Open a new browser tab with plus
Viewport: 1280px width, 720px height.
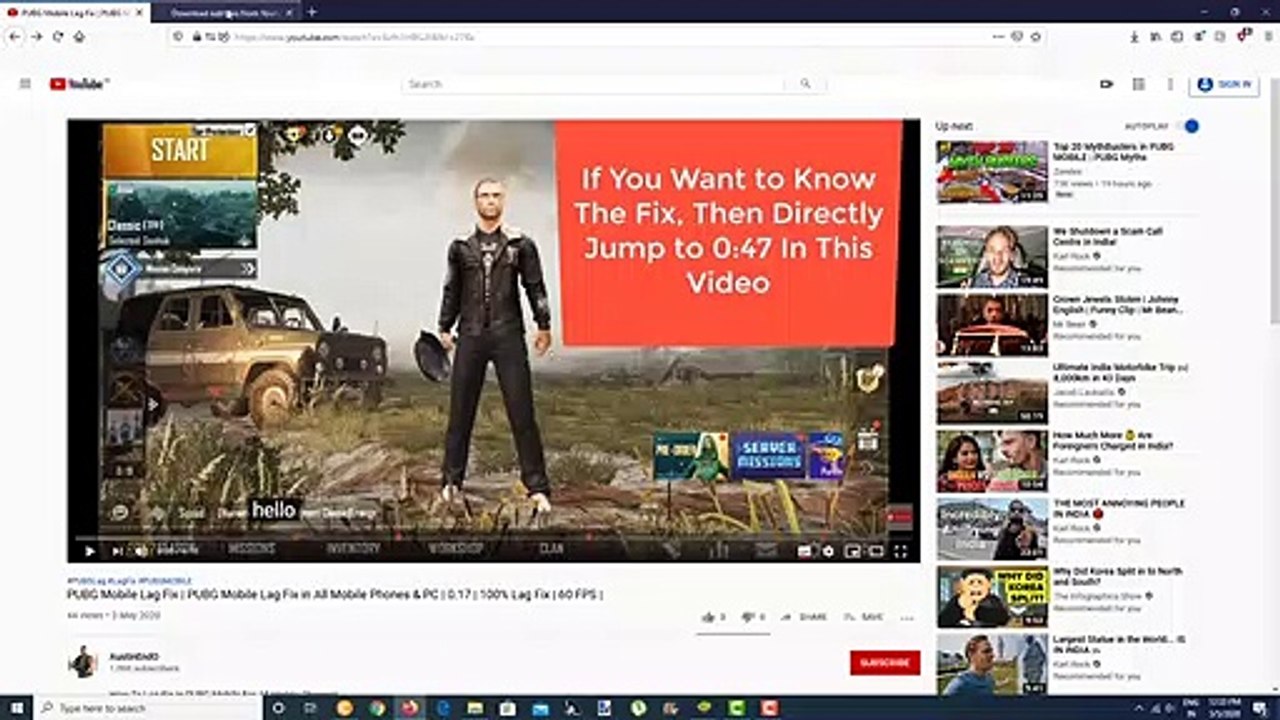[312, 12]
